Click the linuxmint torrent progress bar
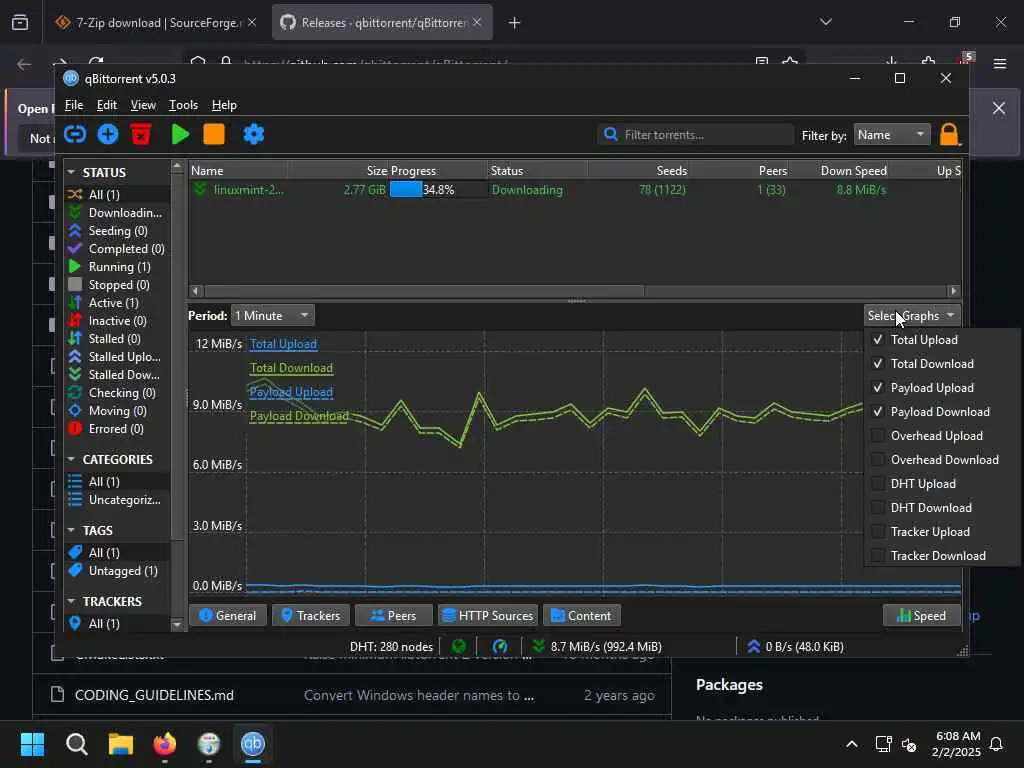 (x=438, y=190)
